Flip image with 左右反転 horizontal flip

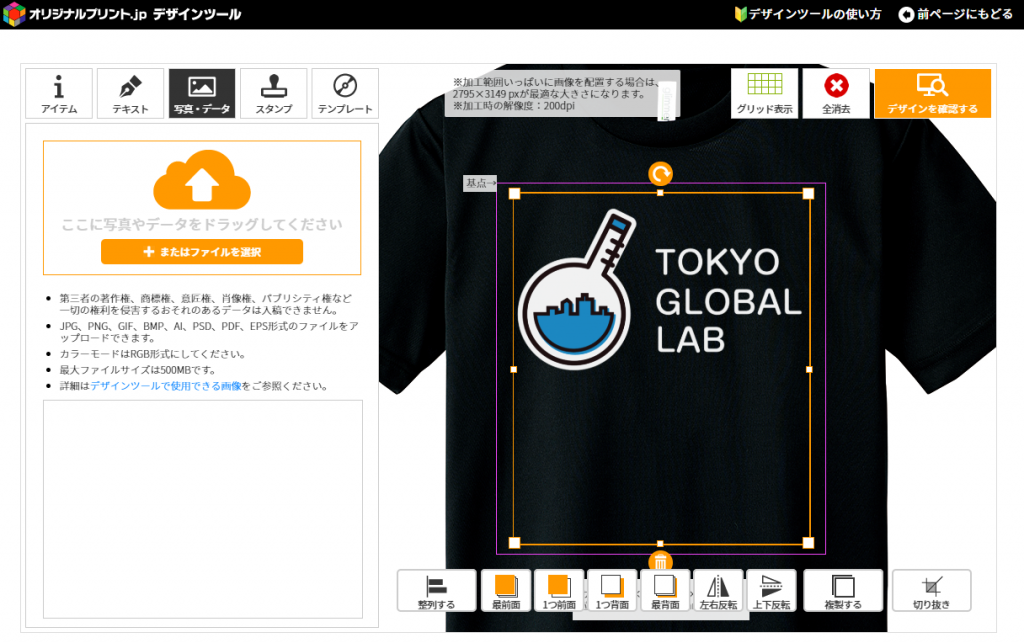tap(718, 591)
